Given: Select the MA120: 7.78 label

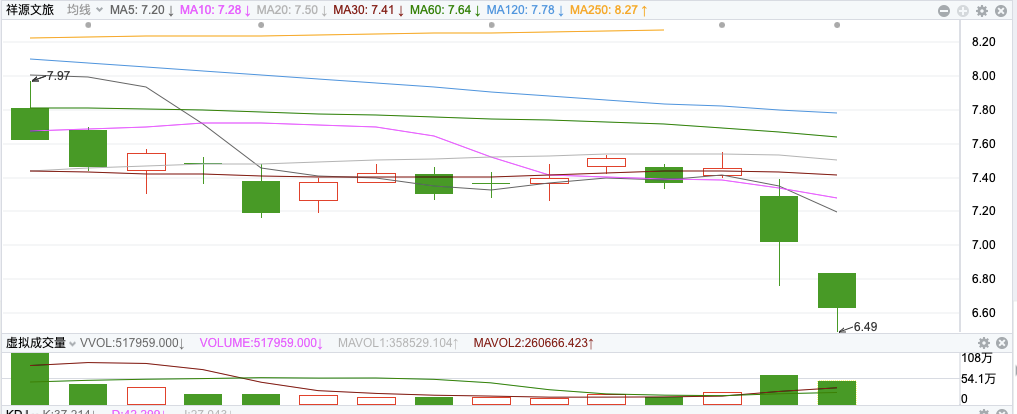Looking at the screenshot, I should (525, 10).
